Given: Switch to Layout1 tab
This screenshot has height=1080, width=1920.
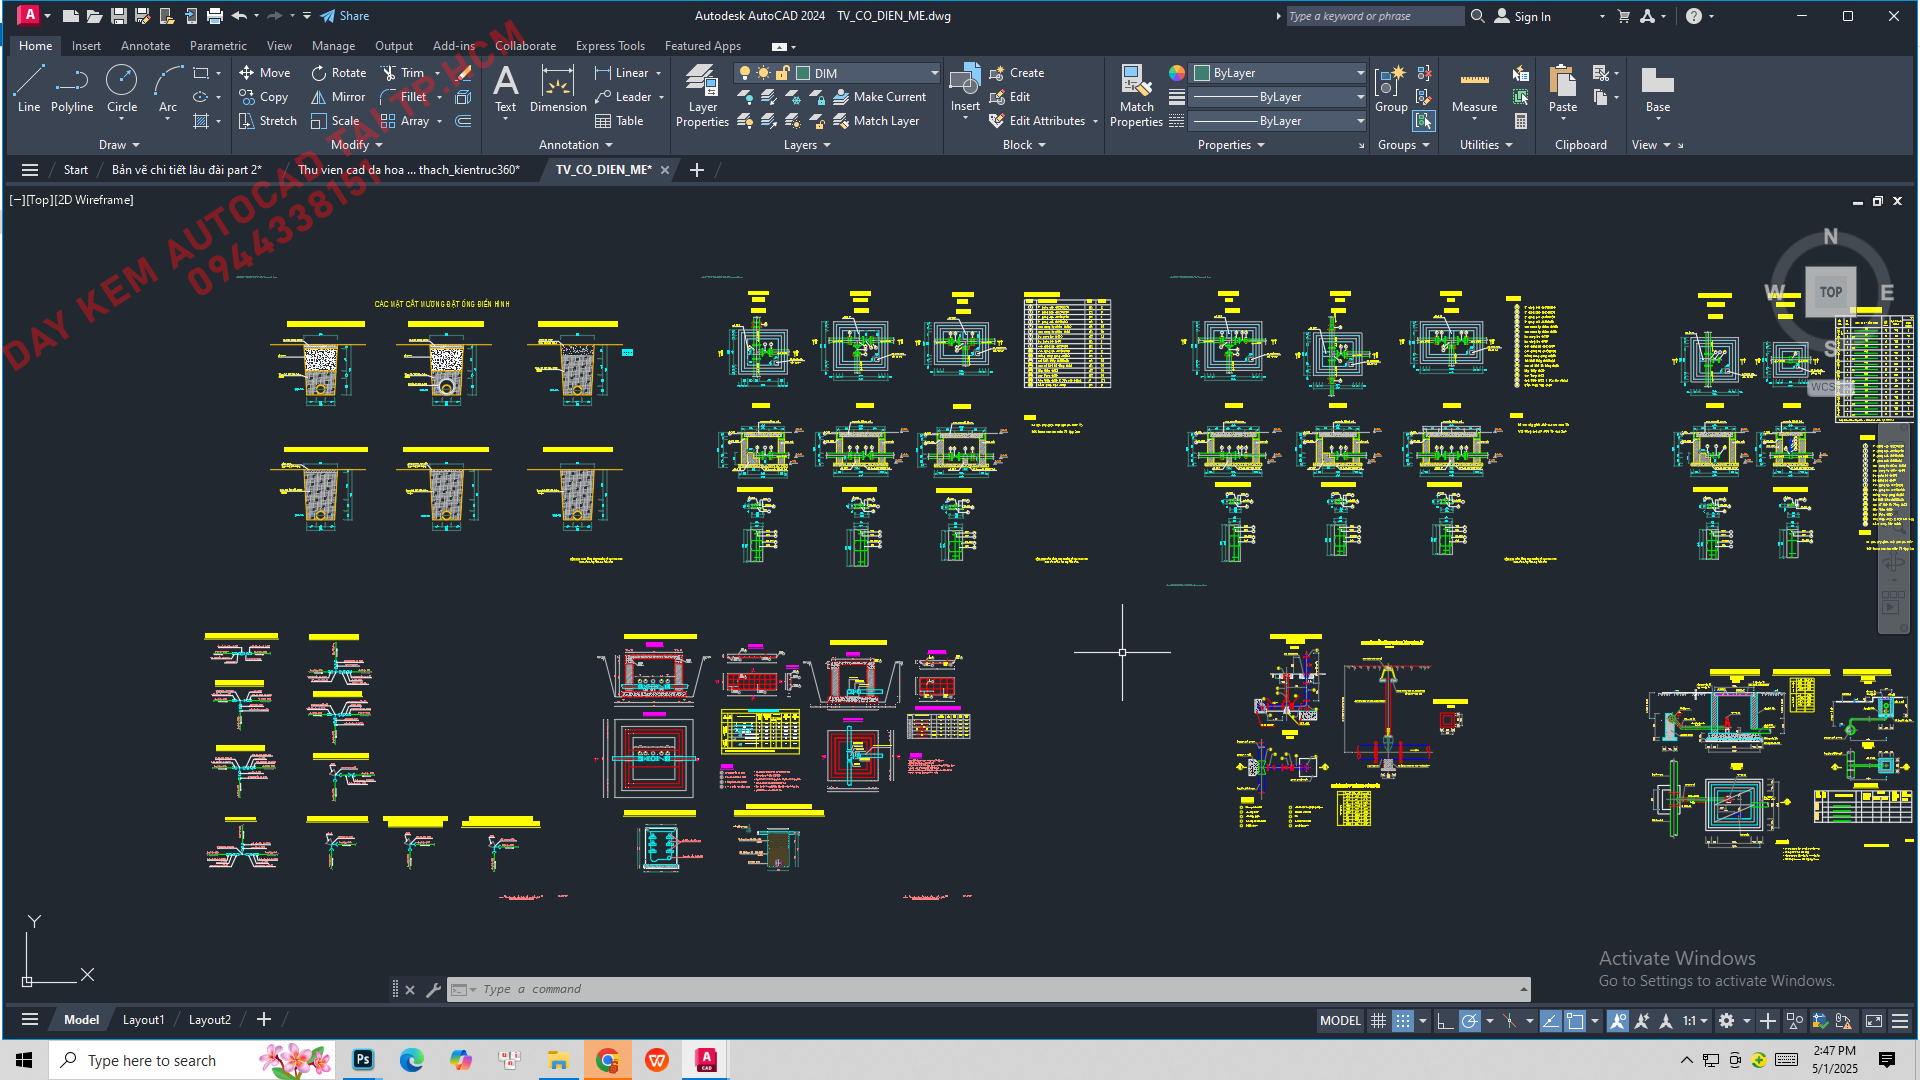Looking at the screenshot, I should (x=143, y=1020).
